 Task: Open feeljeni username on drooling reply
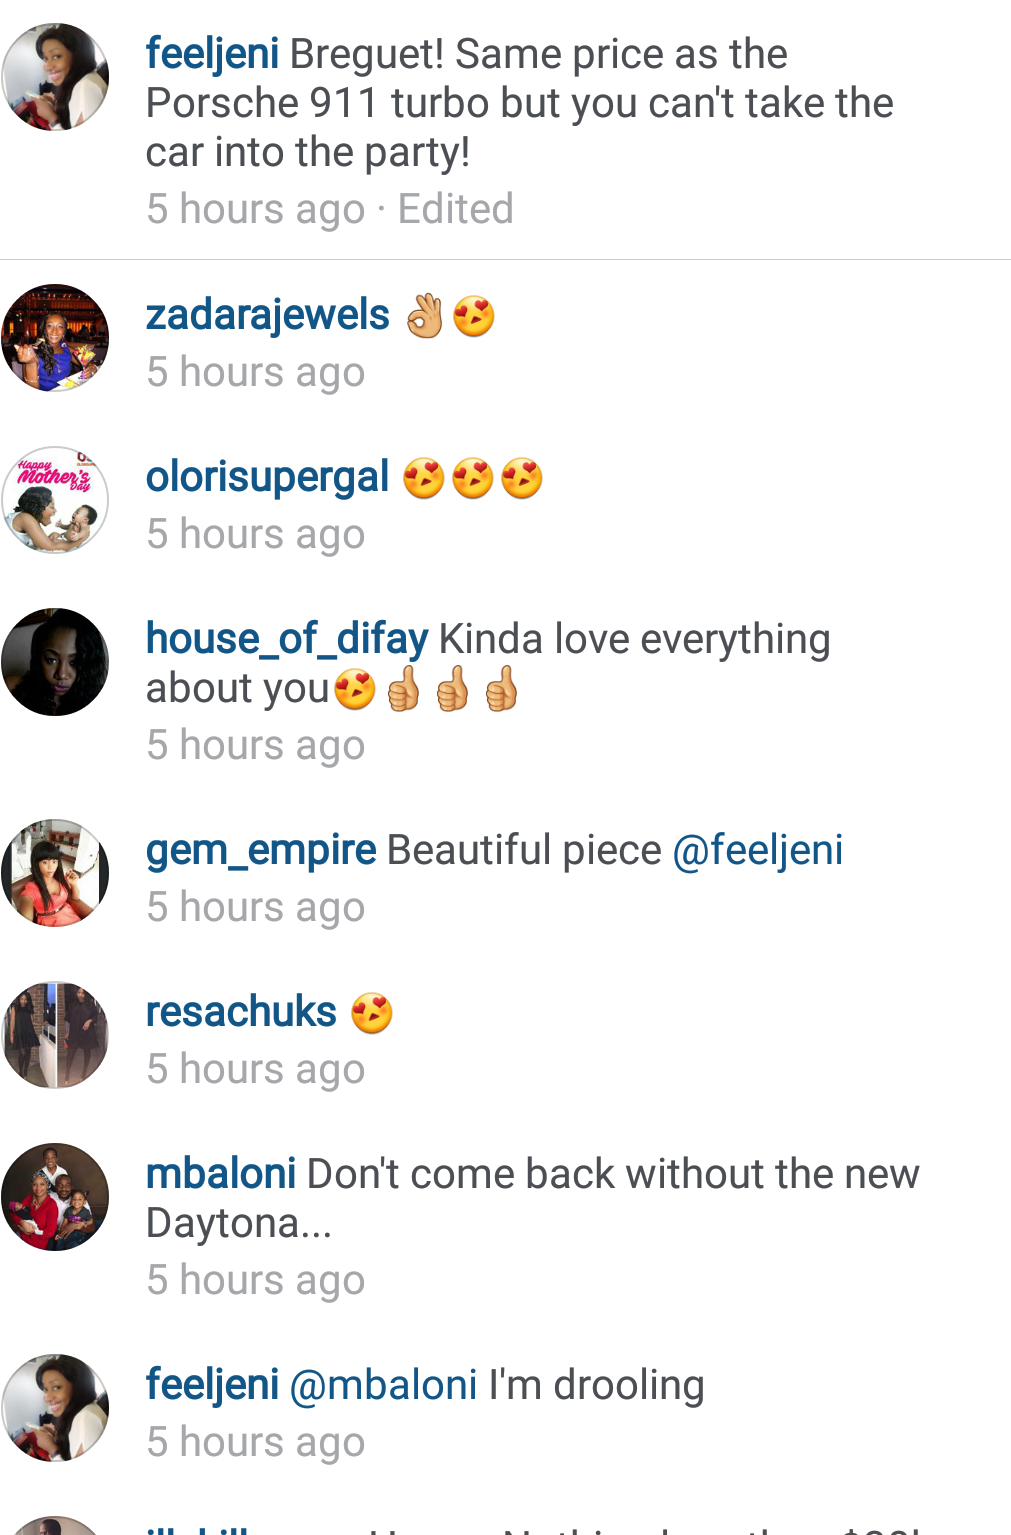[212, 1385]
